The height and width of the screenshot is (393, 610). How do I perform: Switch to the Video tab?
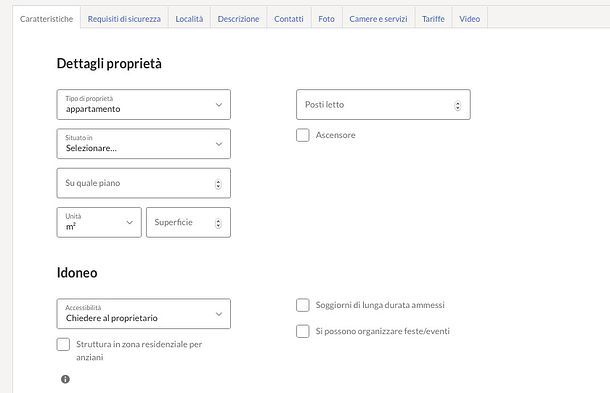[x=470, y=19]
